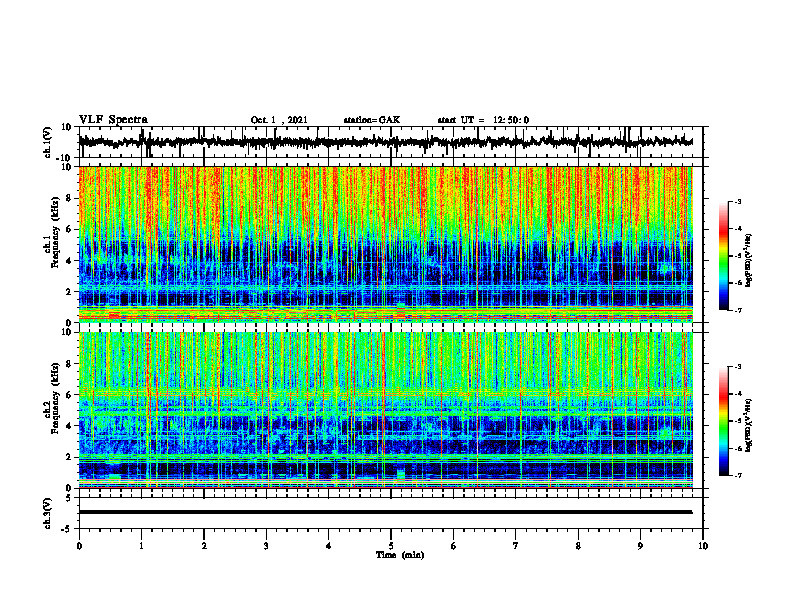Screen dimensions: 792x612
Task: Click the "4" kHz tick on ch.1 spectrogram axis
Action: pyautogui.click(x=69, y=261)
